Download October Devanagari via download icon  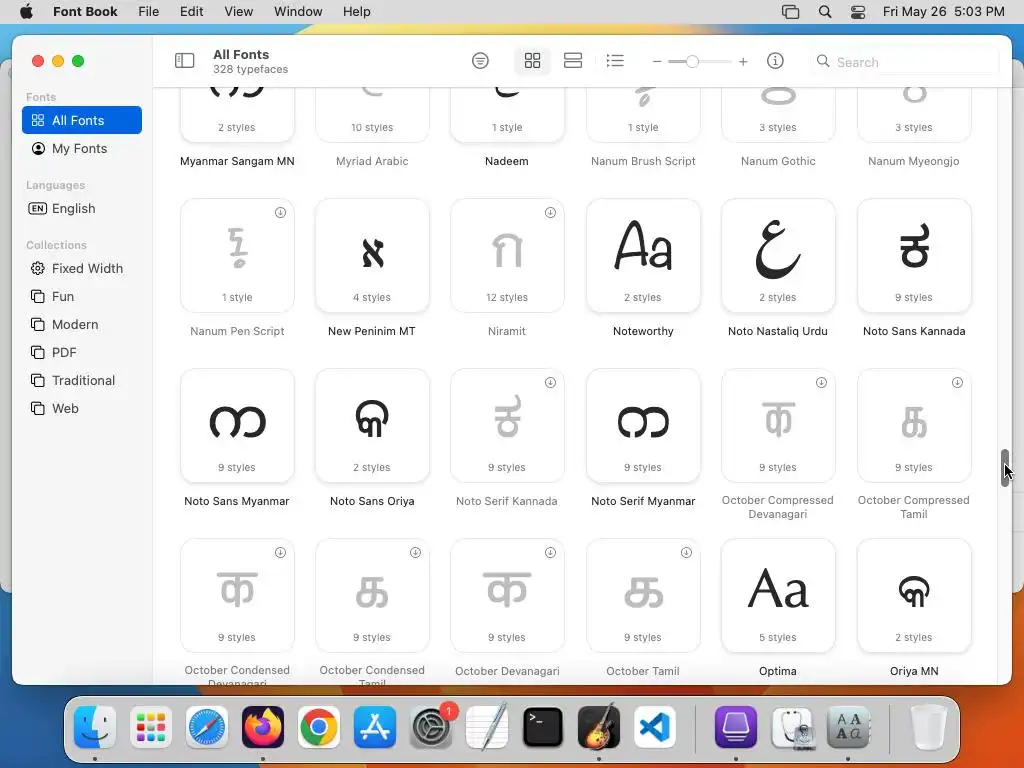pyautogui.click(x=551, y=552)
